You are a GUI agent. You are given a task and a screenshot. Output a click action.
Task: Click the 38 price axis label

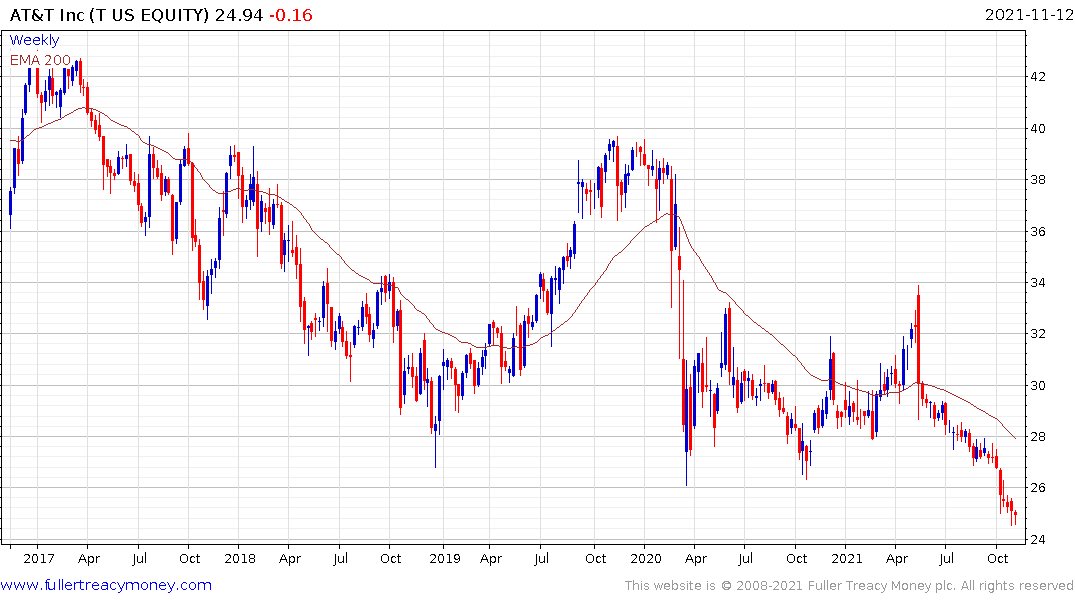click(1038, 180)
